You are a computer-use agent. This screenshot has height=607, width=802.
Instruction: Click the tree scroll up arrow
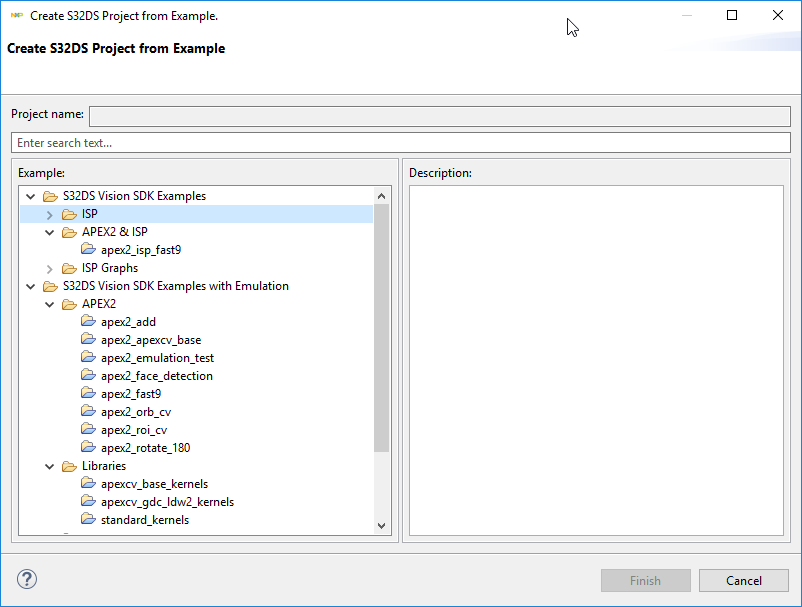[x=381, y=196]
